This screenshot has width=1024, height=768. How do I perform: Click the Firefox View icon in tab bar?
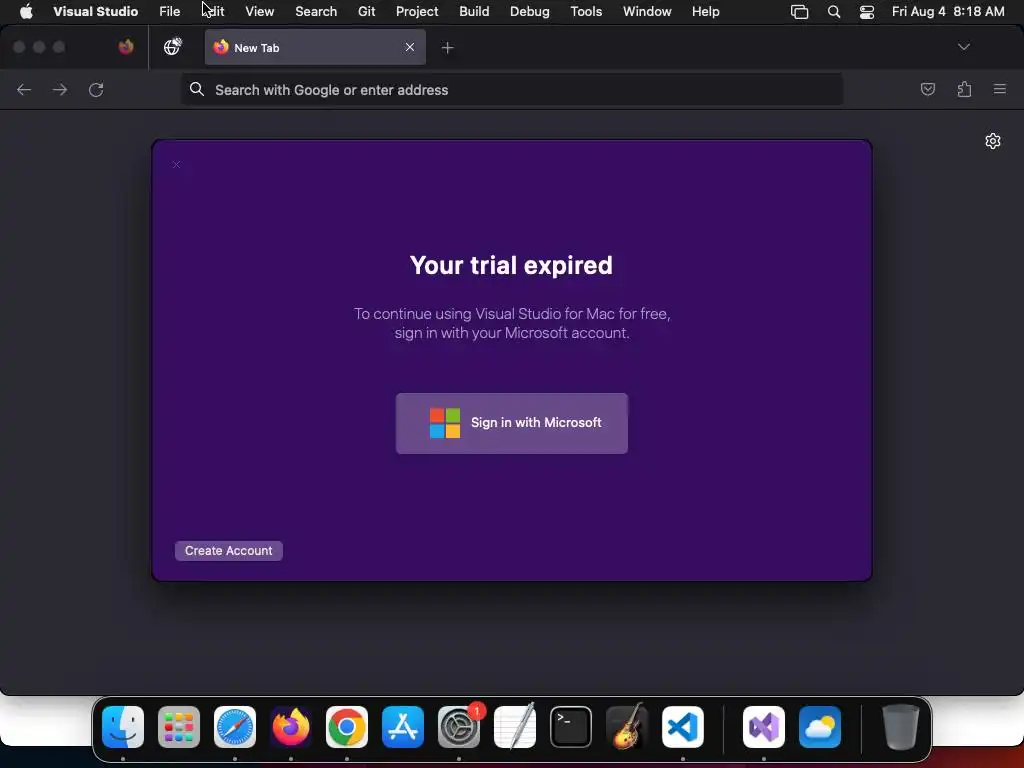click(x=126, y=47)
